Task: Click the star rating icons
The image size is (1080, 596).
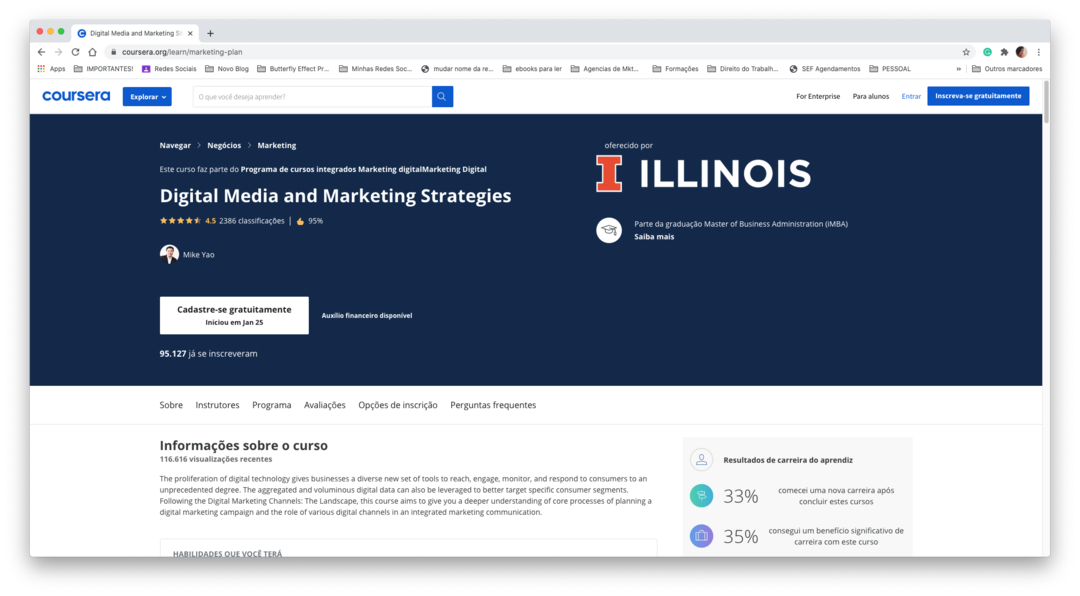Action: tap(180, 221)
